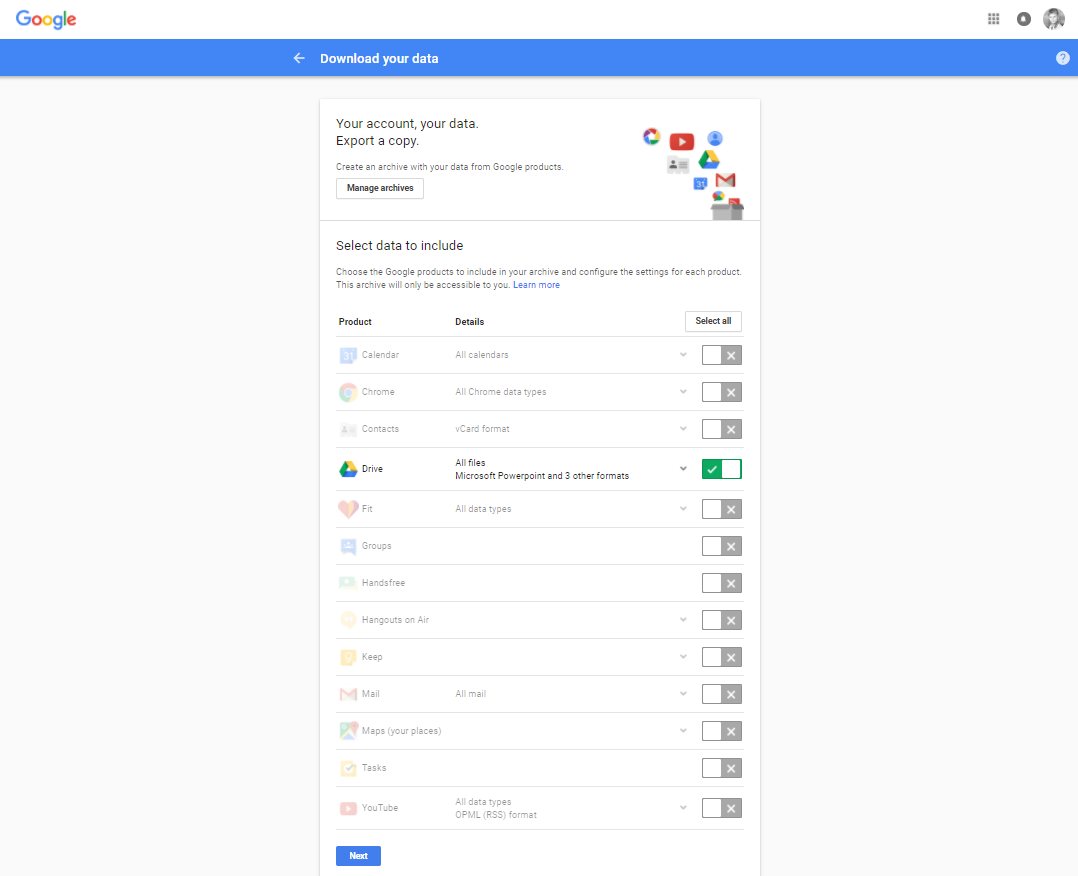The width and height of the screenshot is (1078, 876).
Task: Click the Drive product icon
Action: [x=349, y=470]
